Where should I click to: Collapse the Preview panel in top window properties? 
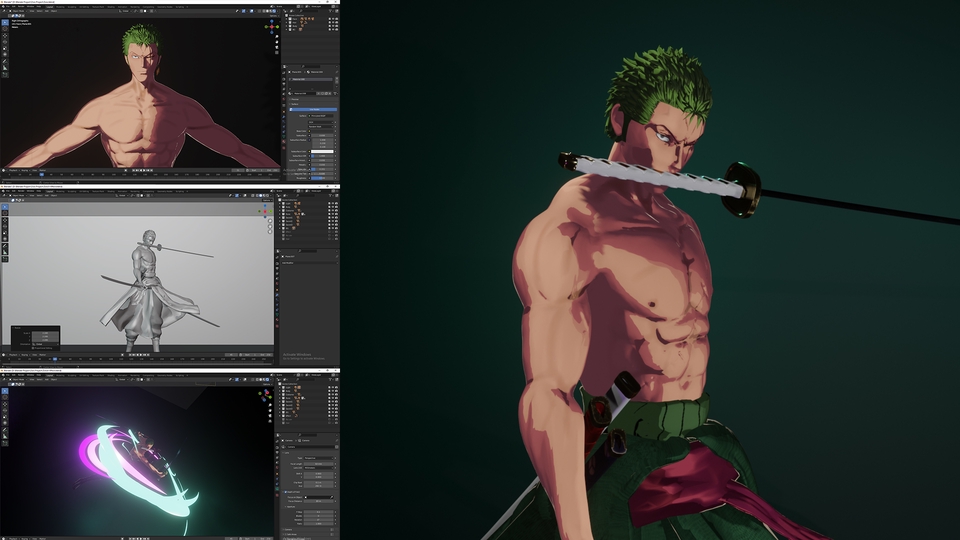coord(296,99)
